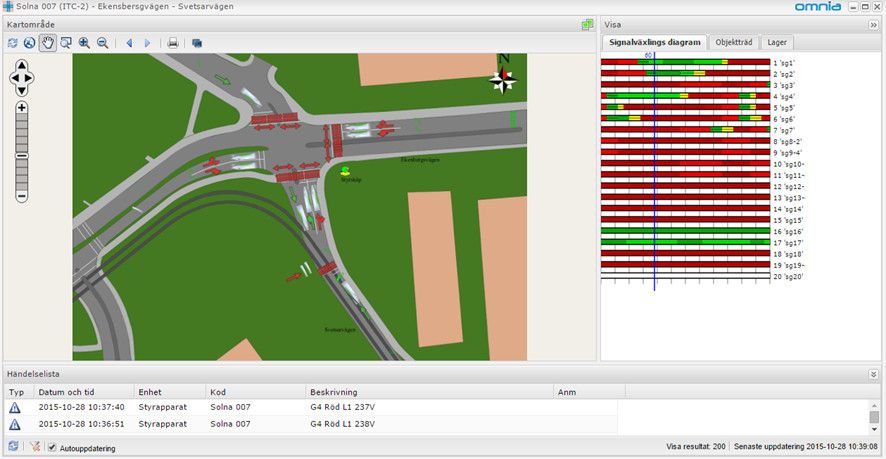Click warning icon of 10:36:51 event
The width and height of the screenshot is (886, 459).
coord(15,425)
